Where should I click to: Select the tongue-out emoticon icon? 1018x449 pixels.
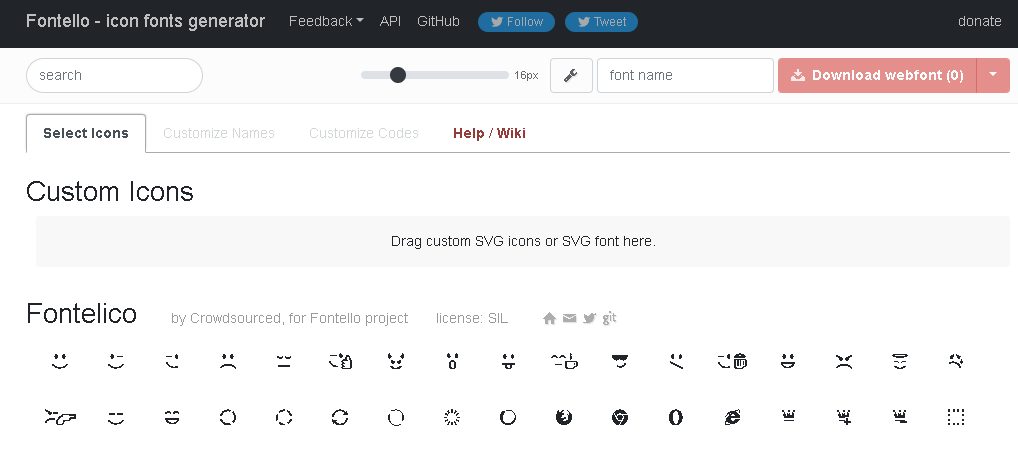[x=508, y=361]
